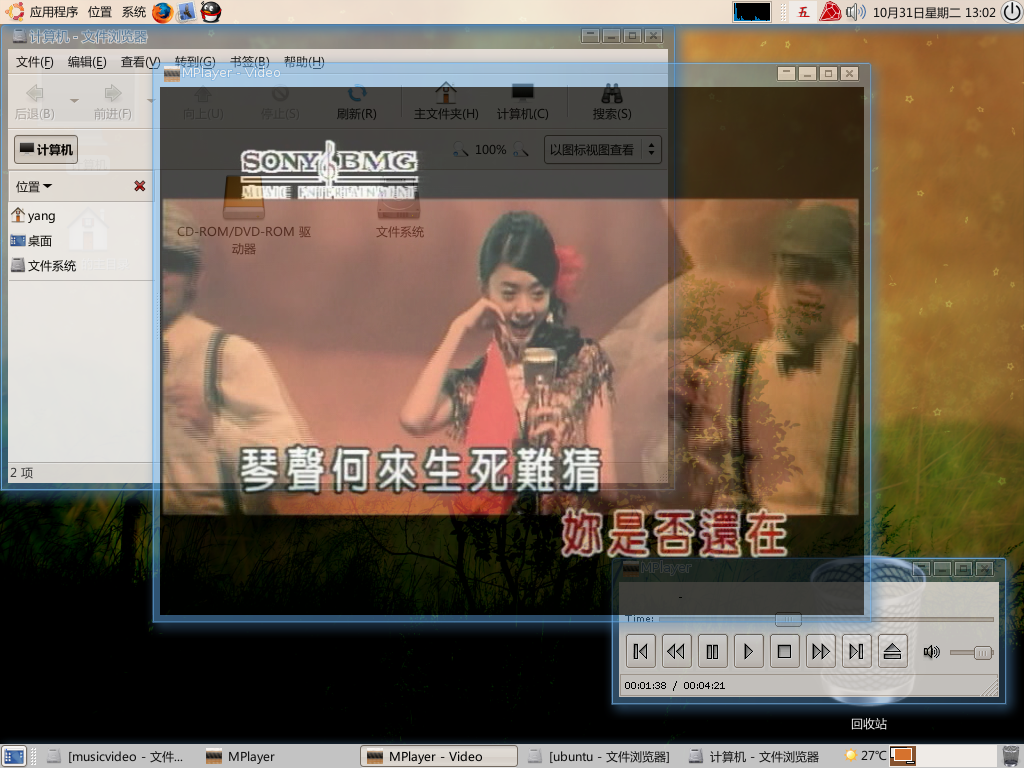Expand the back history dropdown arrow
1024x768 pixels.
(74, 101)
